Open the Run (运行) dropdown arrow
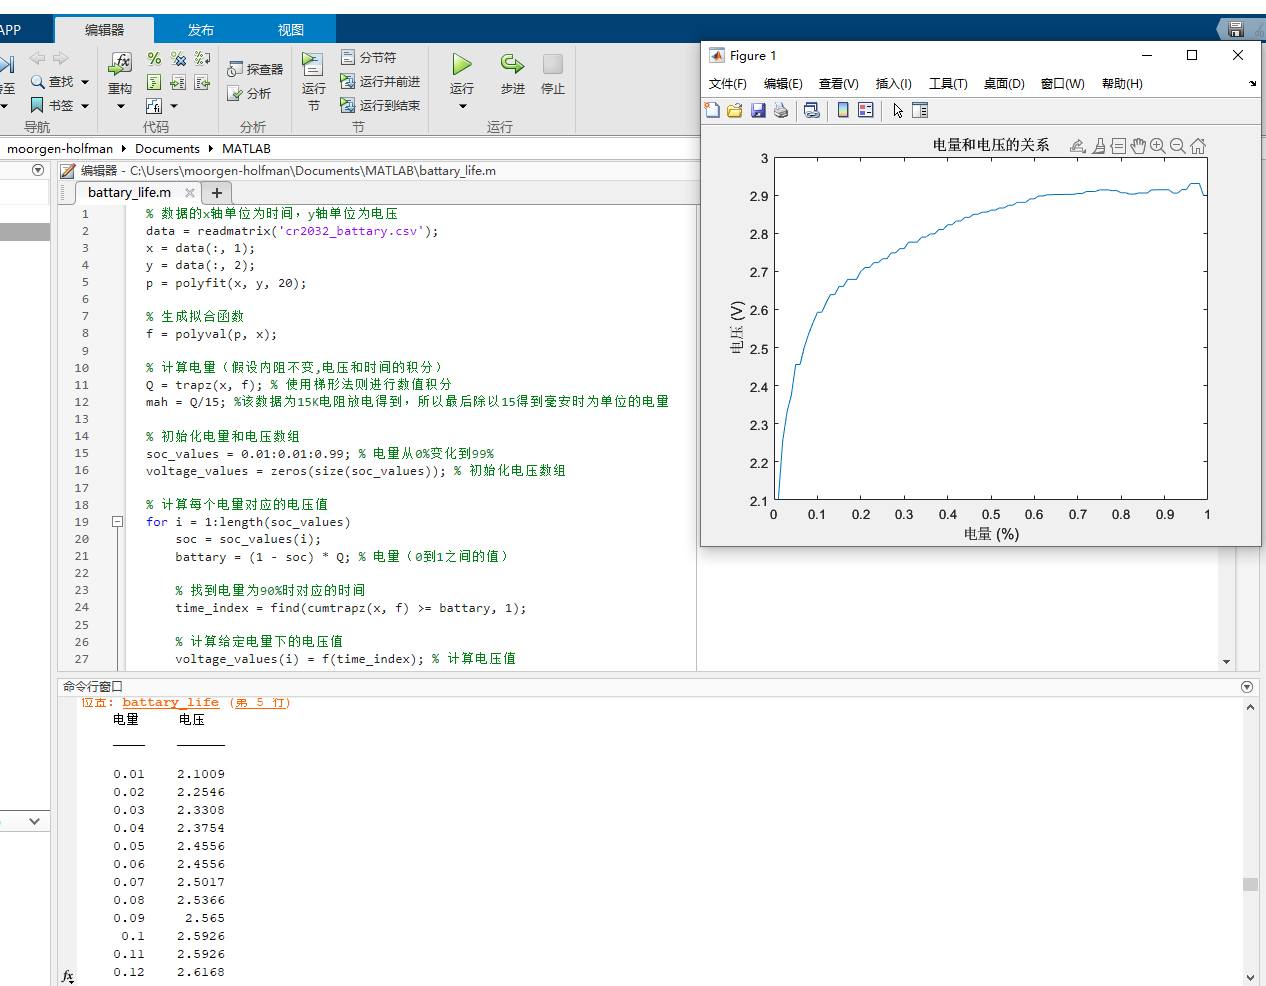The image size is (1266, 986). coord(462,106)
